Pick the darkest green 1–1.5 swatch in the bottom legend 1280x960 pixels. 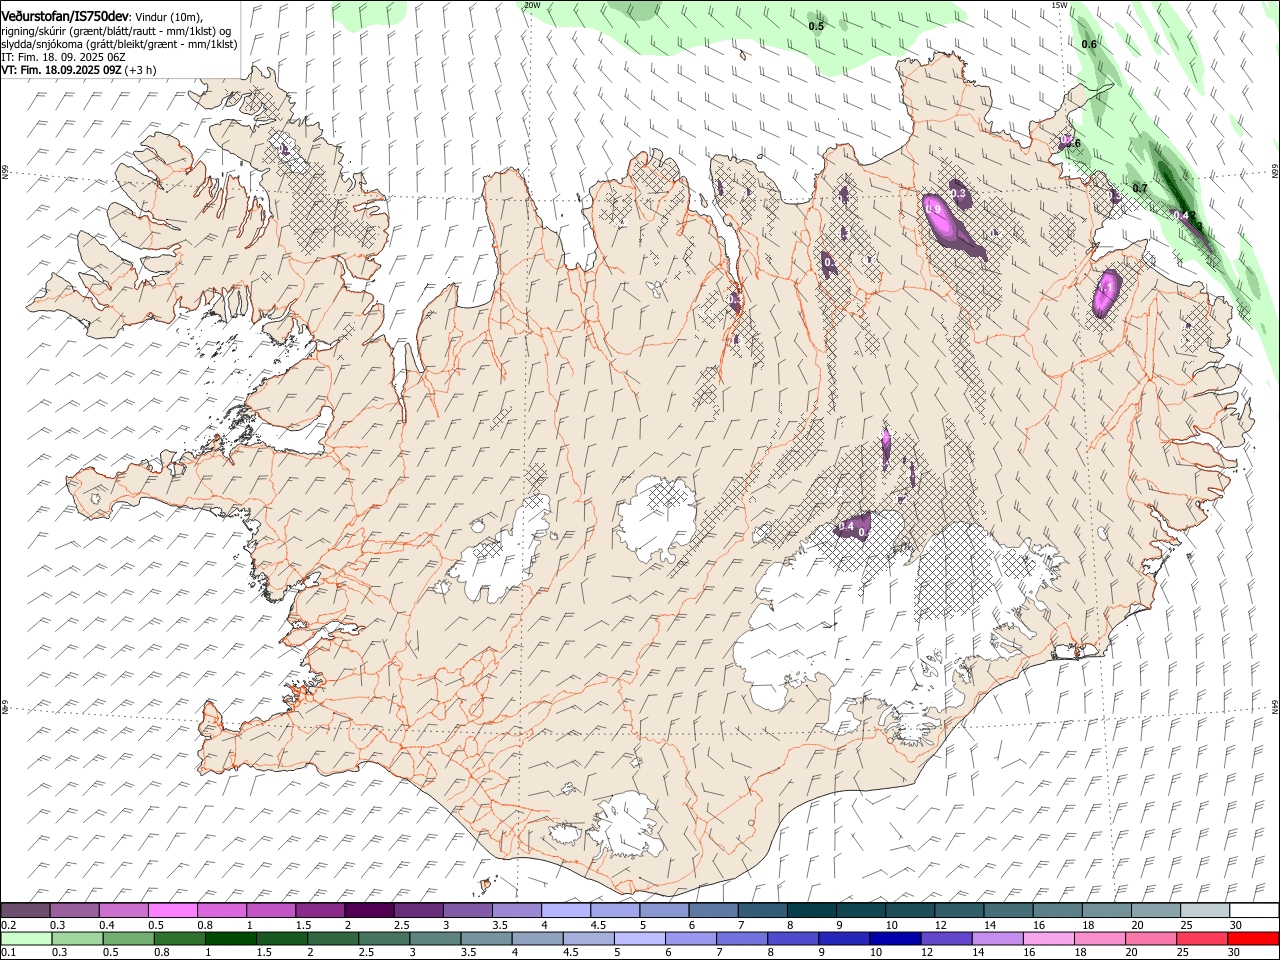230,939
